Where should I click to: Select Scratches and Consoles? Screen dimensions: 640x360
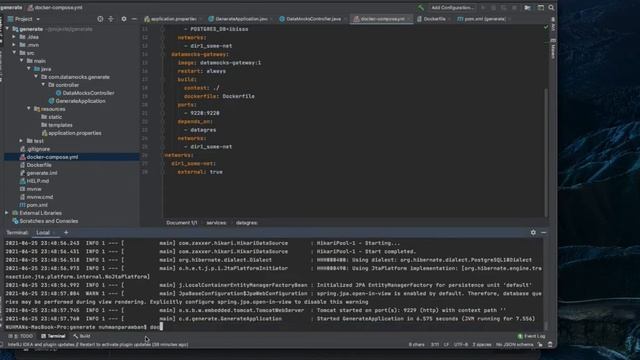45,221
